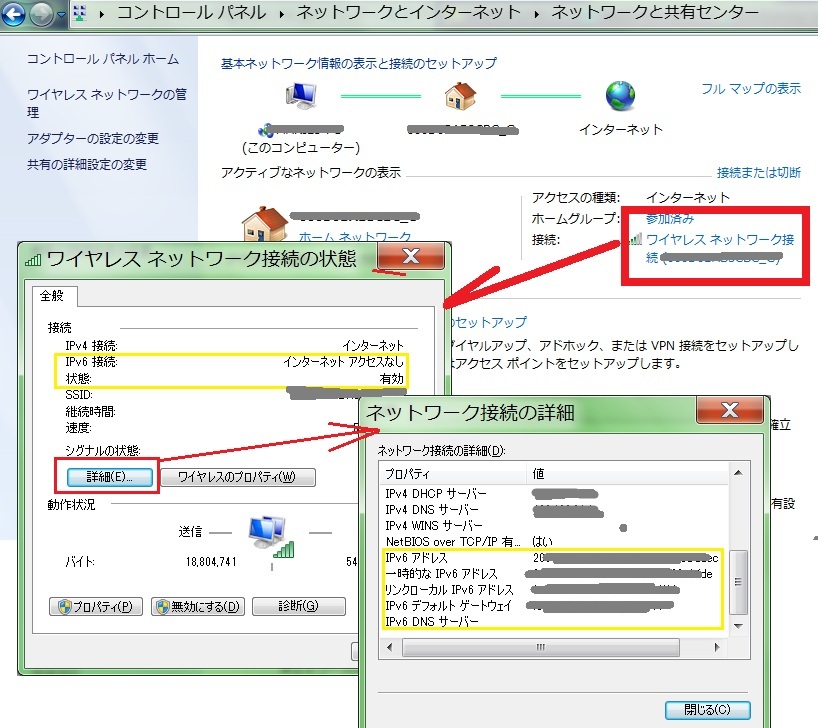The width and height of the screenshot is (822, 728).
Task: Click the Internet globe icon
Action: click(620, 96)
